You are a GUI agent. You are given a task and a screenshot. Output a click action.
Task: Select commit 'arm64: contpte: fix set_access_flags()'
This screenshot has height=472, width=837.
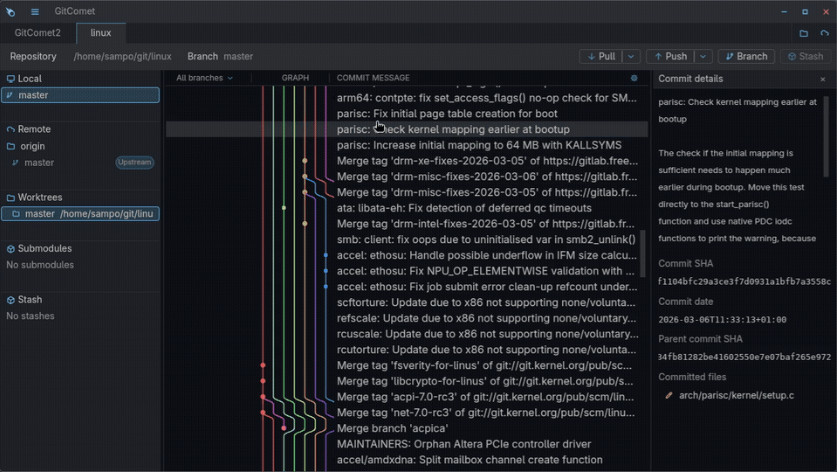coord(407,98)
